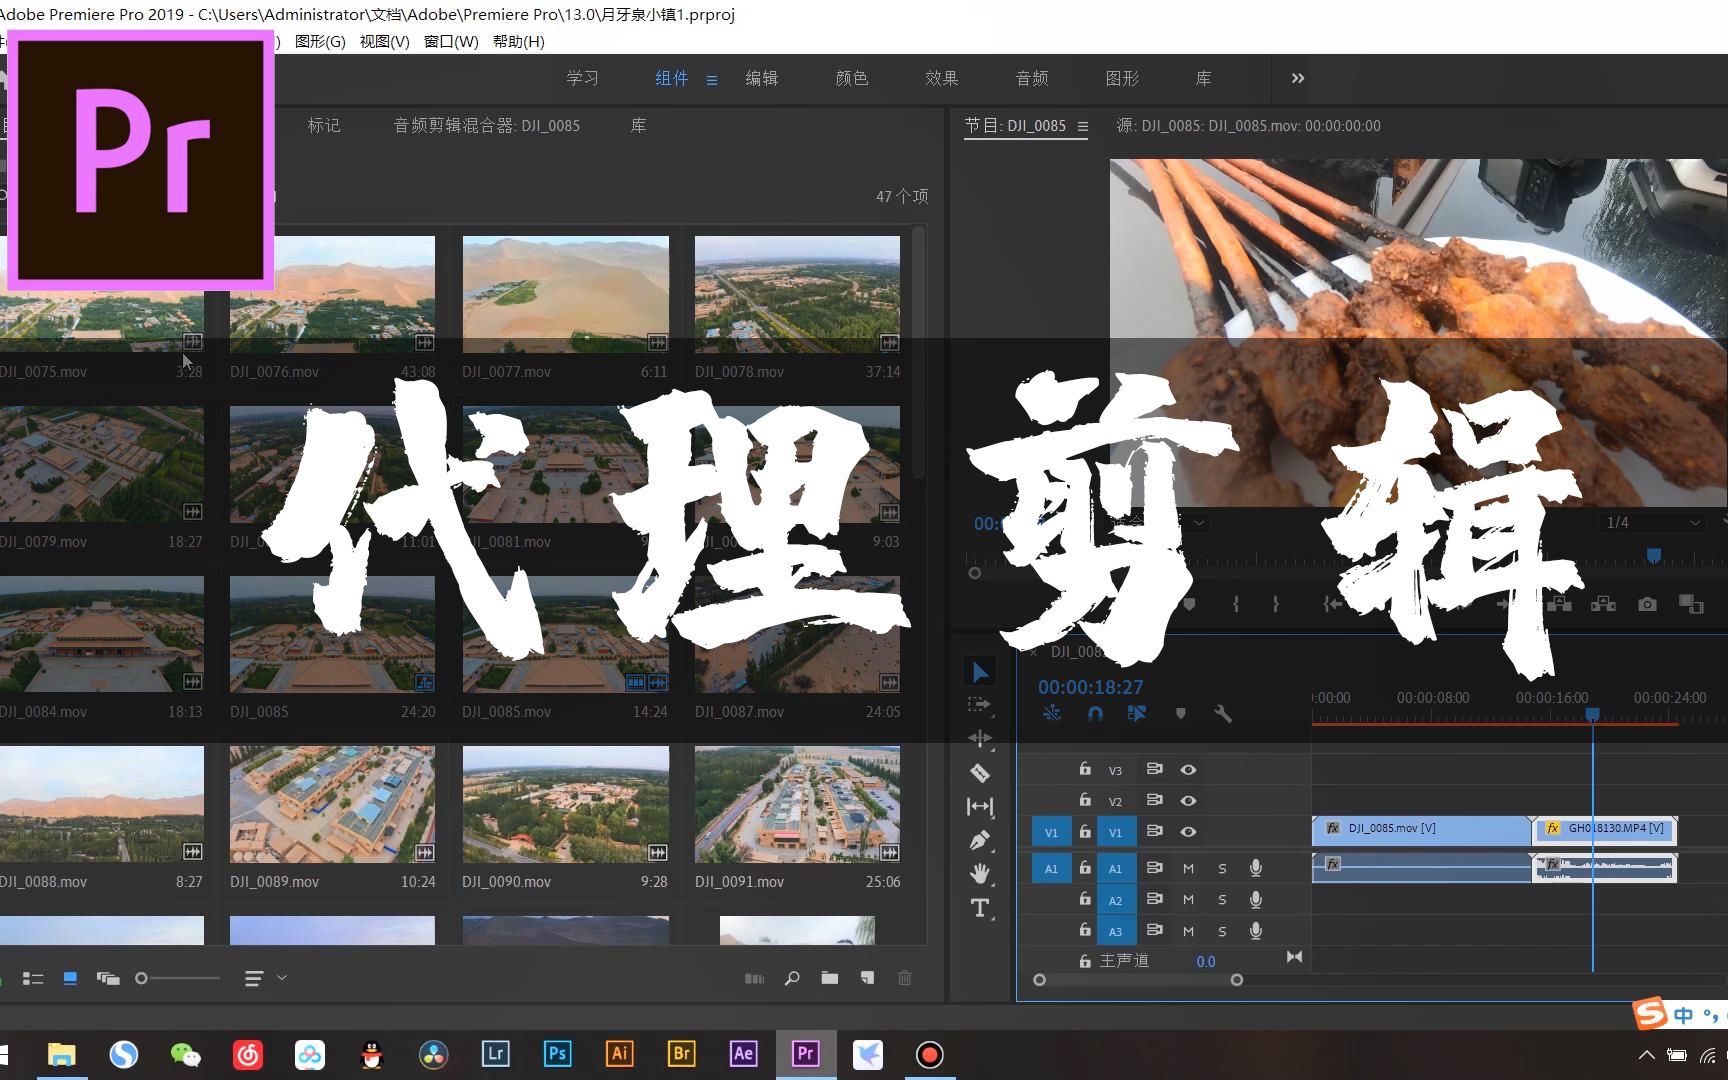Hide track V2 with eye icon

[x=1188, y=801]
